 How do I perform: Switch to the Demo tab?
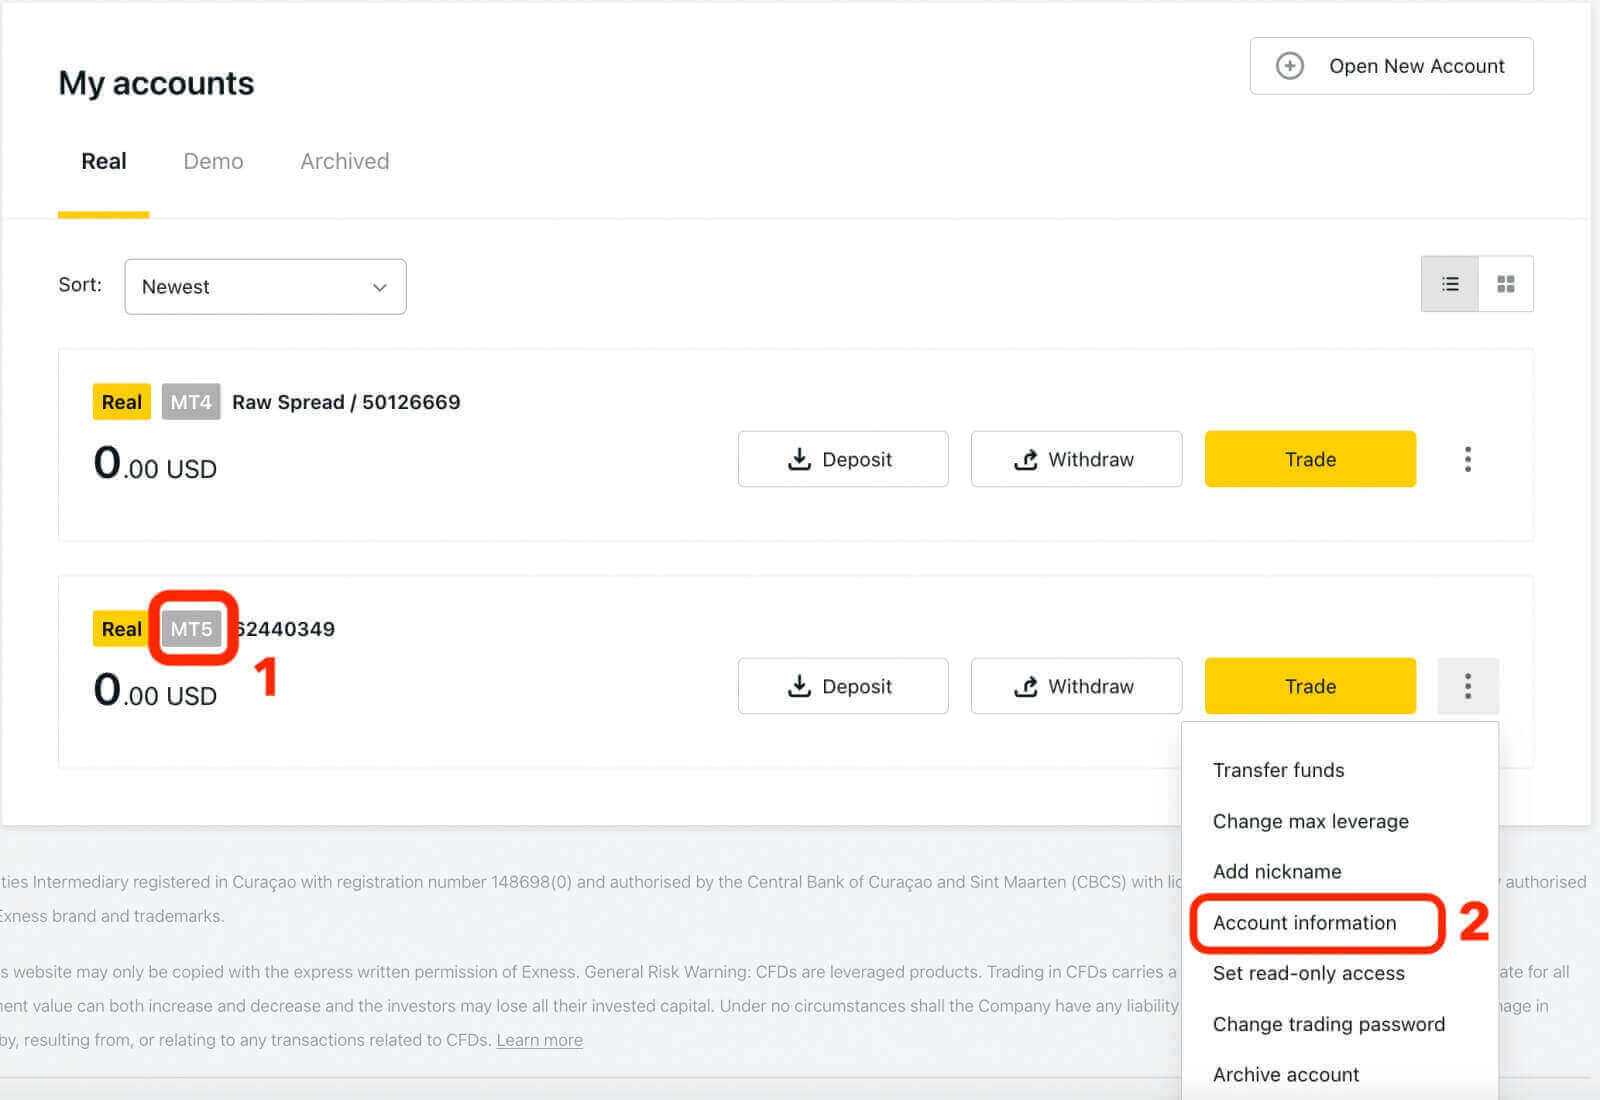tap(213, 161)
